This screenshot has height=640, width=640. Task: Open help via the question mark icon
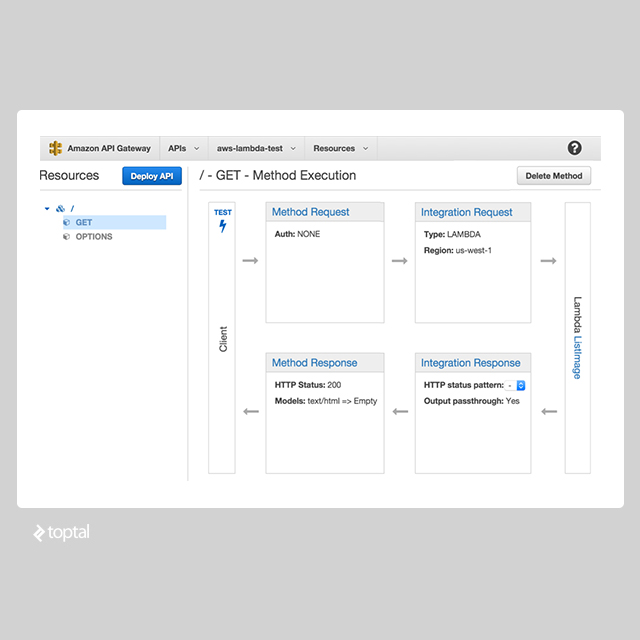(574, 148)
